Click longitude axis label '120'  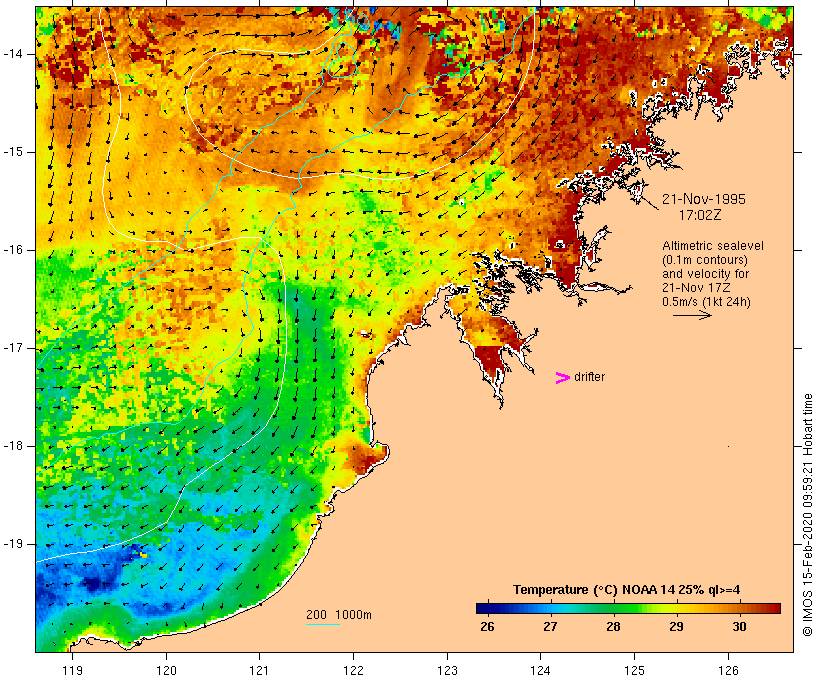pyautogui.click(x=166, y=670)
